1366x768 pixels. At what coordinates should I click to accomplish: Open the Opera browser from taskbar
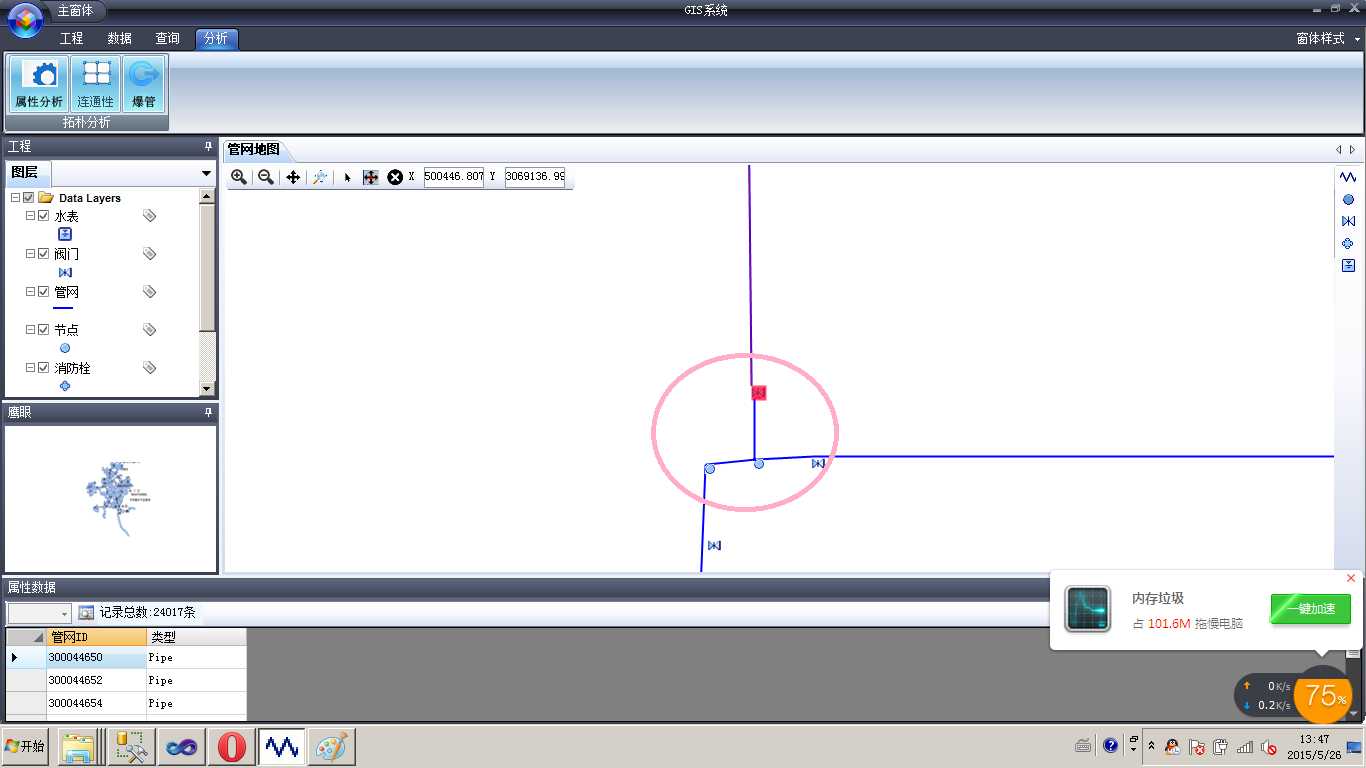pos(231,747)
